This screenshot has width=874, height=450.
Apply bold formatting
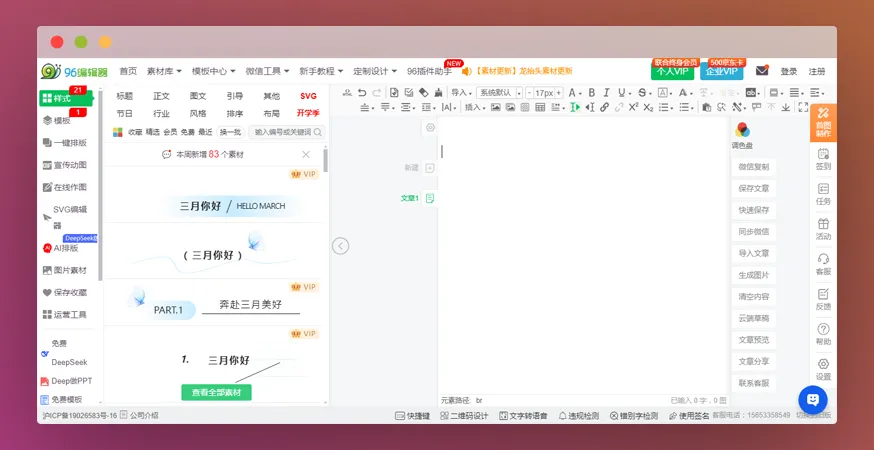(592, 93)
